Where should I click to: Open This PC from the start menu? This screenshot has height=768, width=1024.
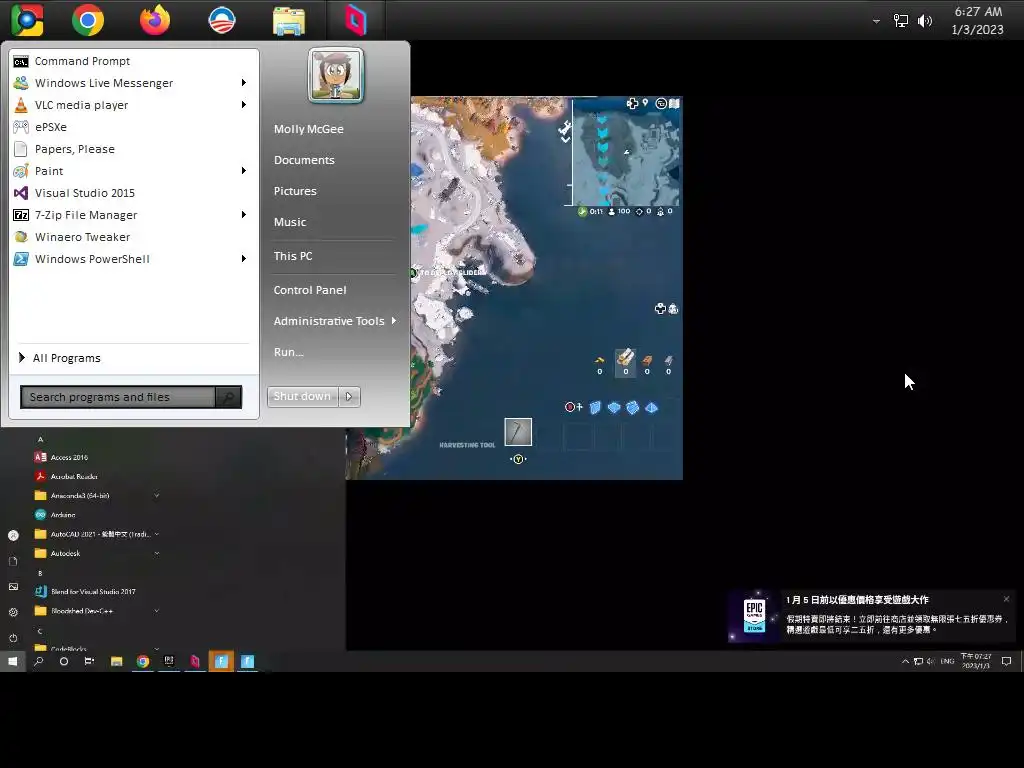point(293,256)
